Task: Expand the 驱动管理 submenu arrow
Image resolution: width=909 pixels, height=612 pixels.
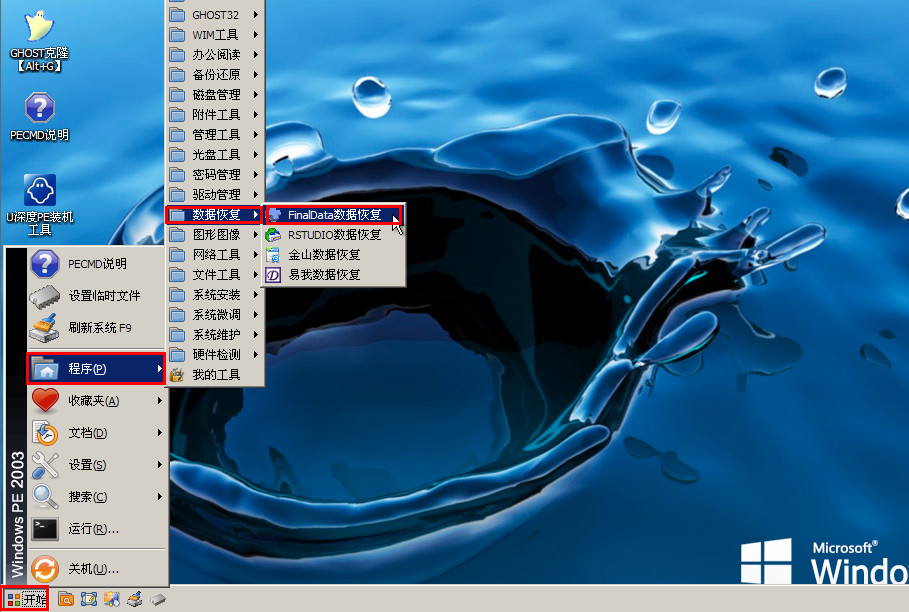Action: coord(256,195)
